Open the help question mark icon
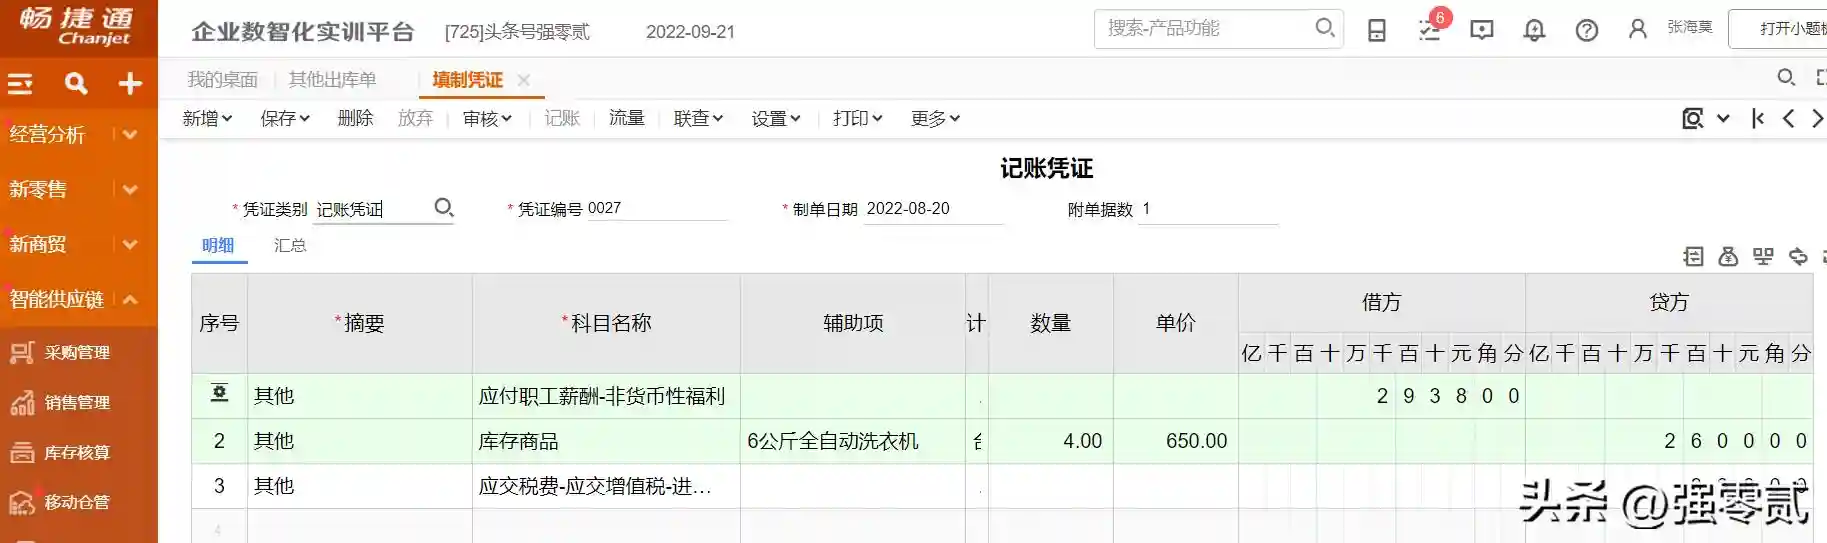 [x=1586, y=31]
